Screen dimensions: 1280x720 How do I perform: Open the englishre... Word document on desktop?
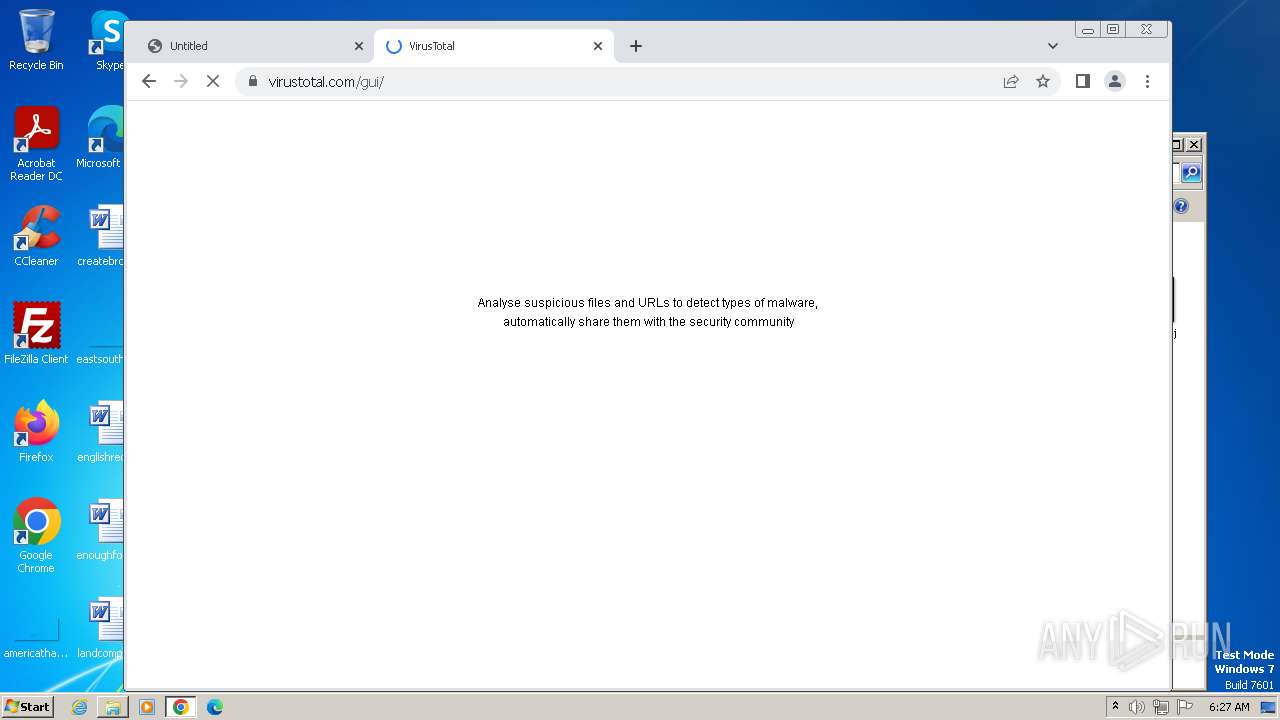(x=100, y=431)
